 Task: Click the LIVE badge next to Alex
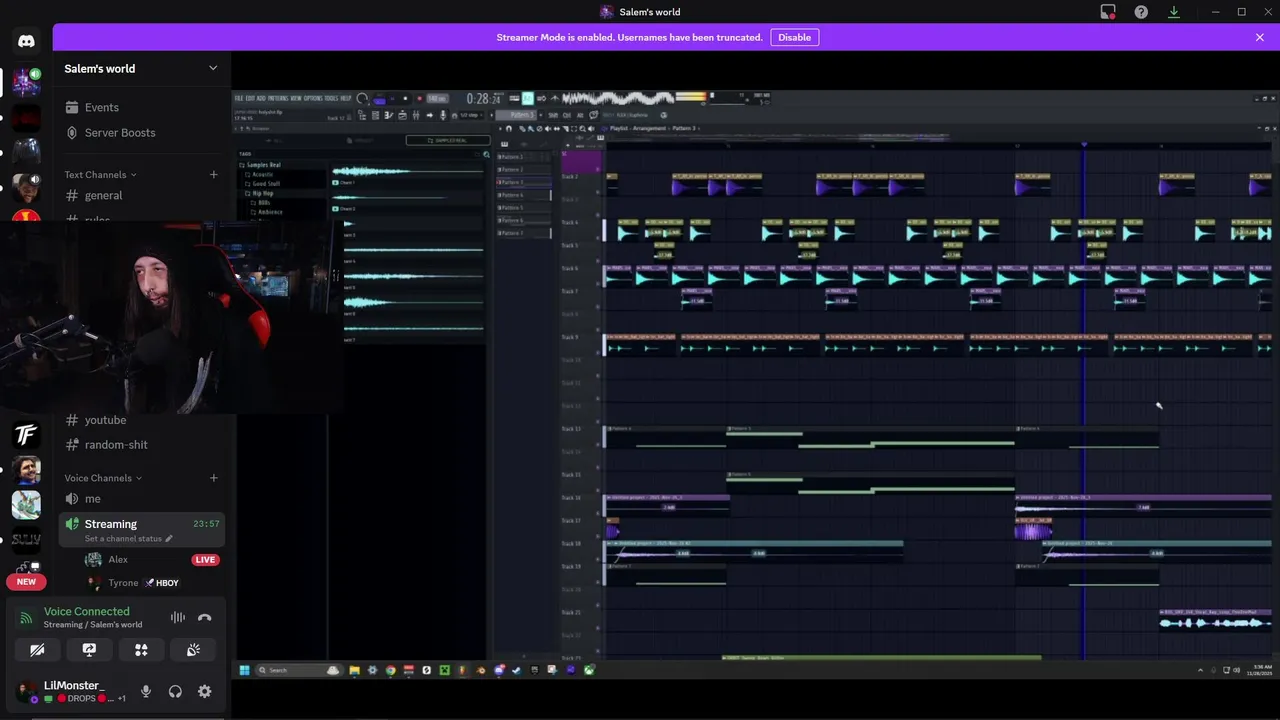[x=205, y=559]
